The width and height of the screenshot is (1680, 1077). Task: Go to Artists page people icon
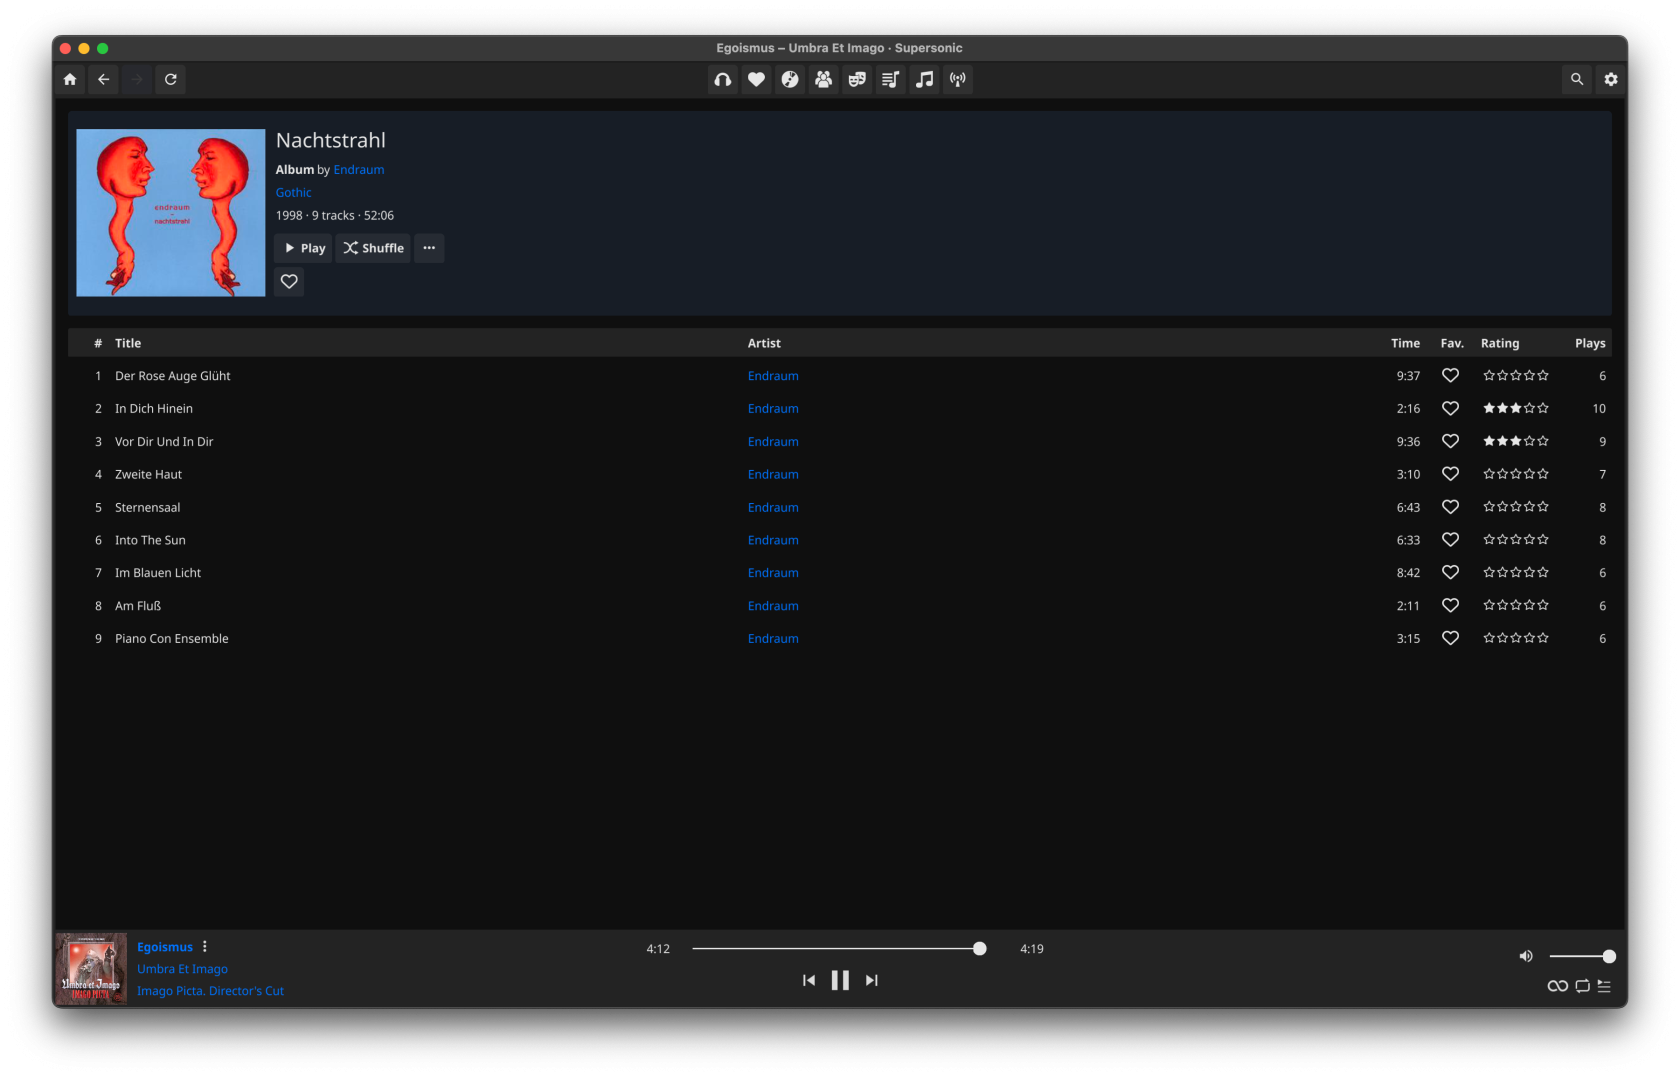(823, 80)
